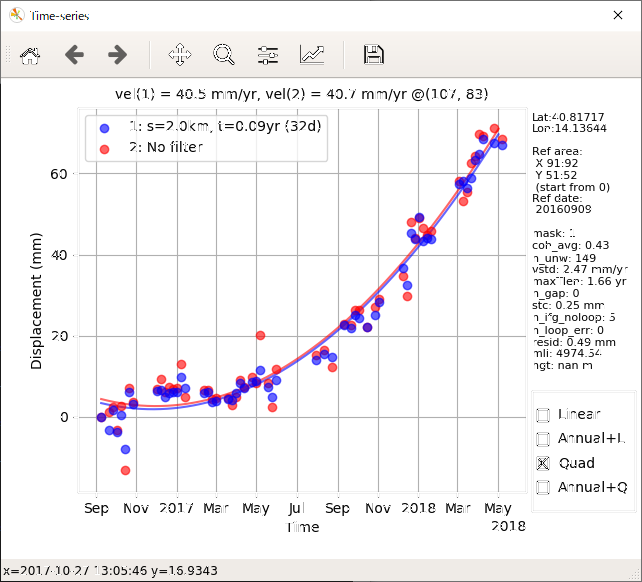This screenshot has width=642, height=582.
Task: Enable the Annual+Q fit option
Action: click(x=543, y=487)
